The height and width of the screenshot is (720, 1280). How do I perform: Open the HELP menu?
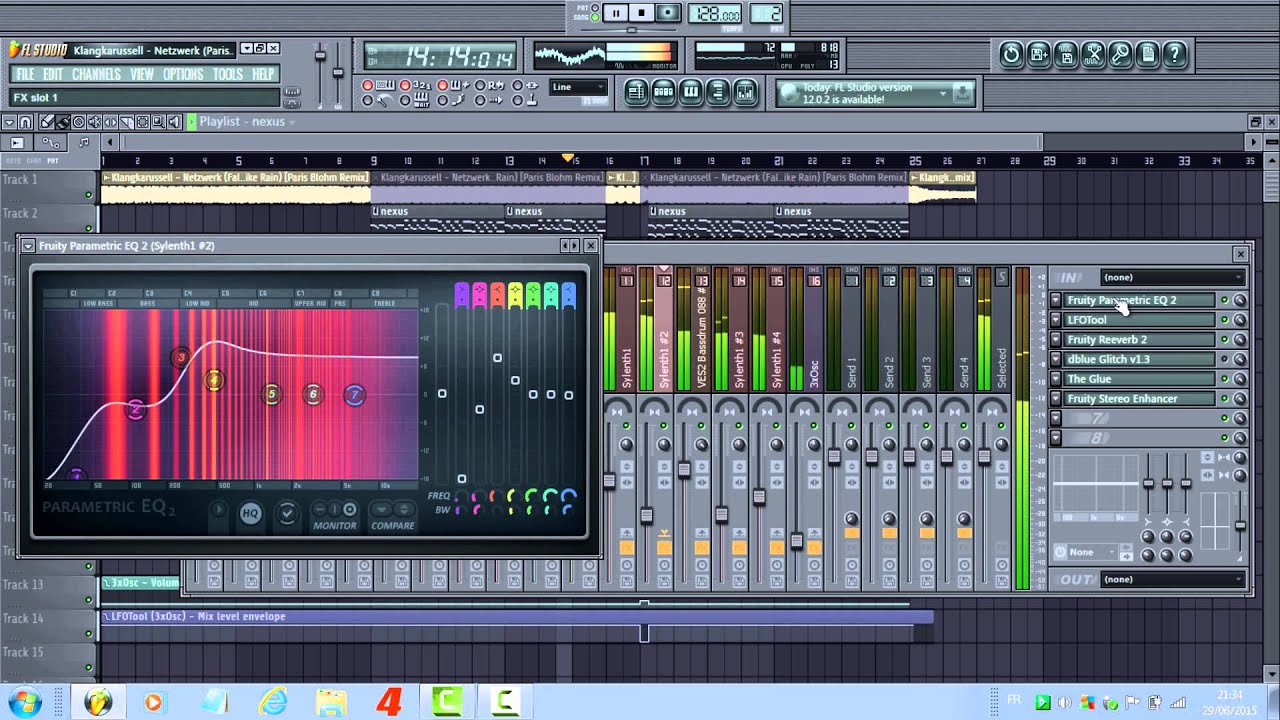coord(263,75)
